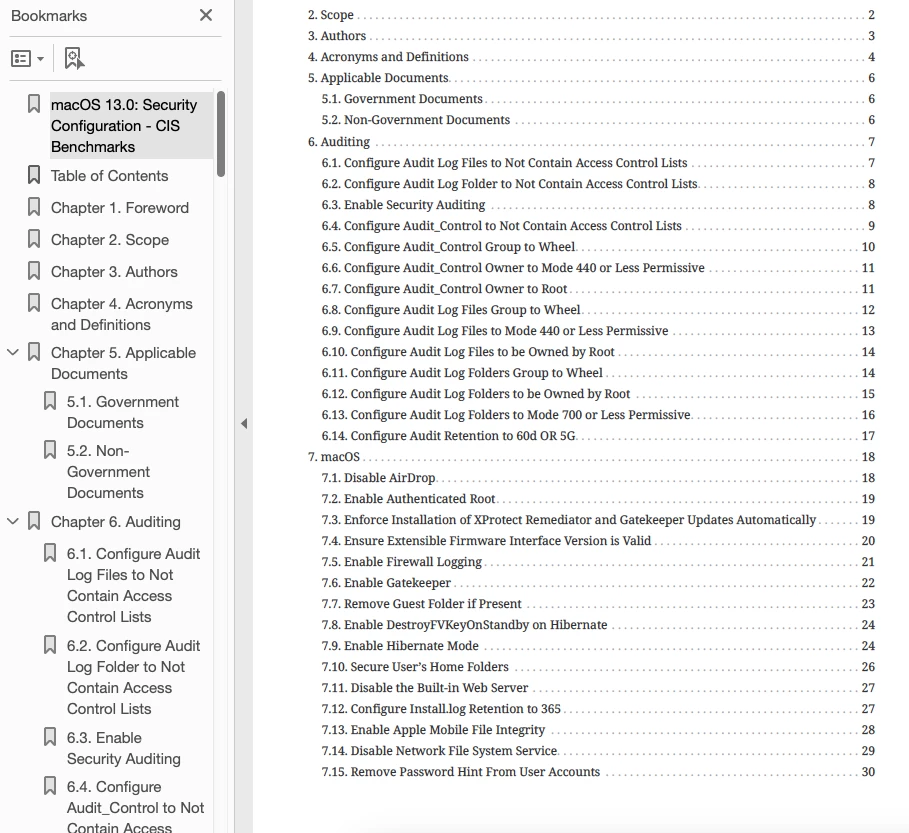Click contents entry 6.3. Enable Security Auditing
The image size is (909, 833).
(403, 205)
